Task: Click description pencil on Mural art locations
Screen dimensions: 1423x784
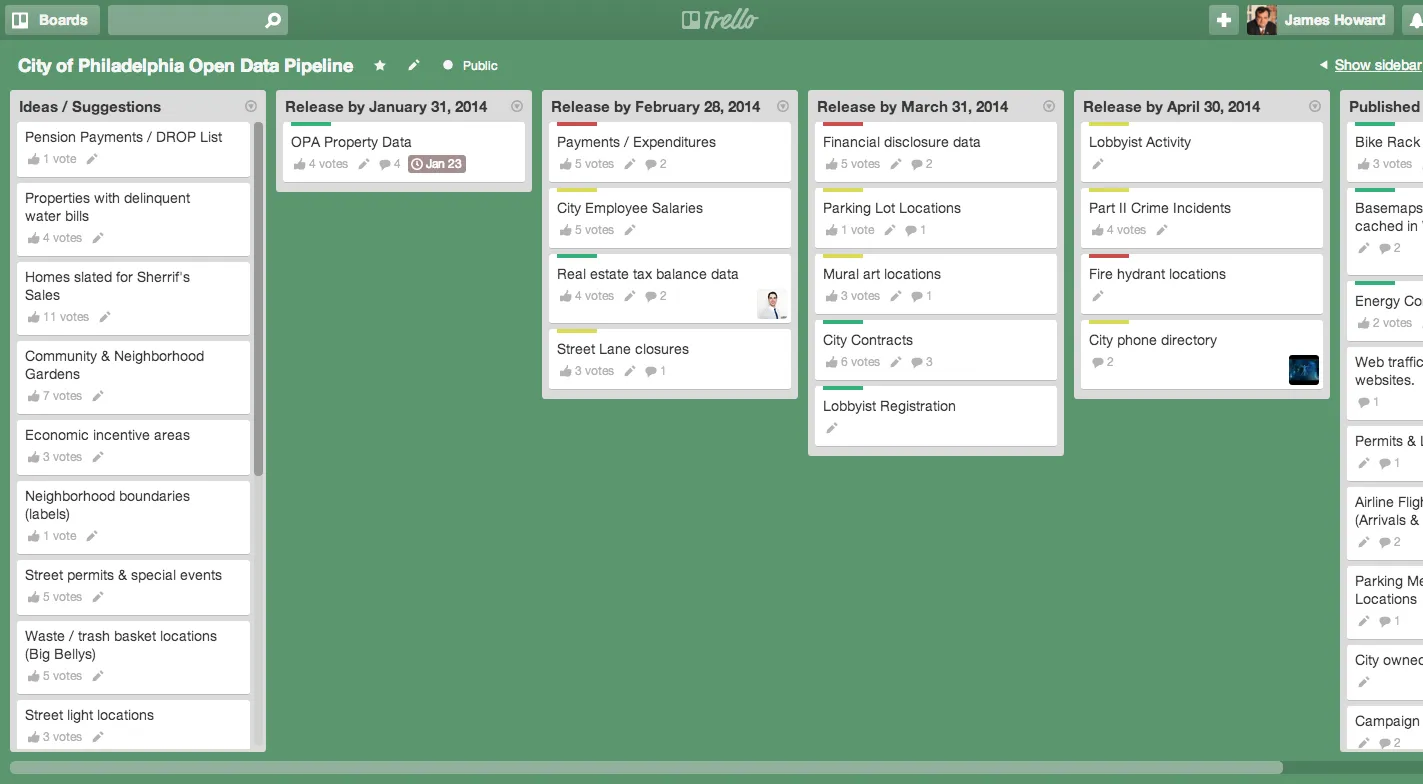Action: pyautogui.click(x=896, y=296)
